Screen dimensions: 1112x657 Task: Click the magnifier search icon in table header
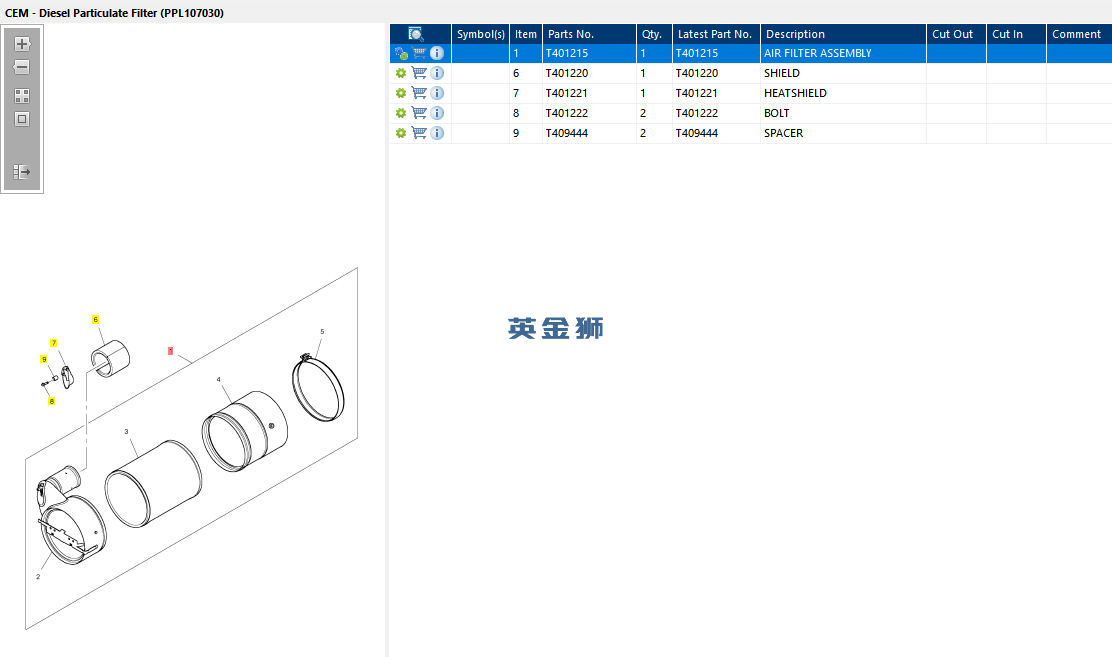coord(416,34)
